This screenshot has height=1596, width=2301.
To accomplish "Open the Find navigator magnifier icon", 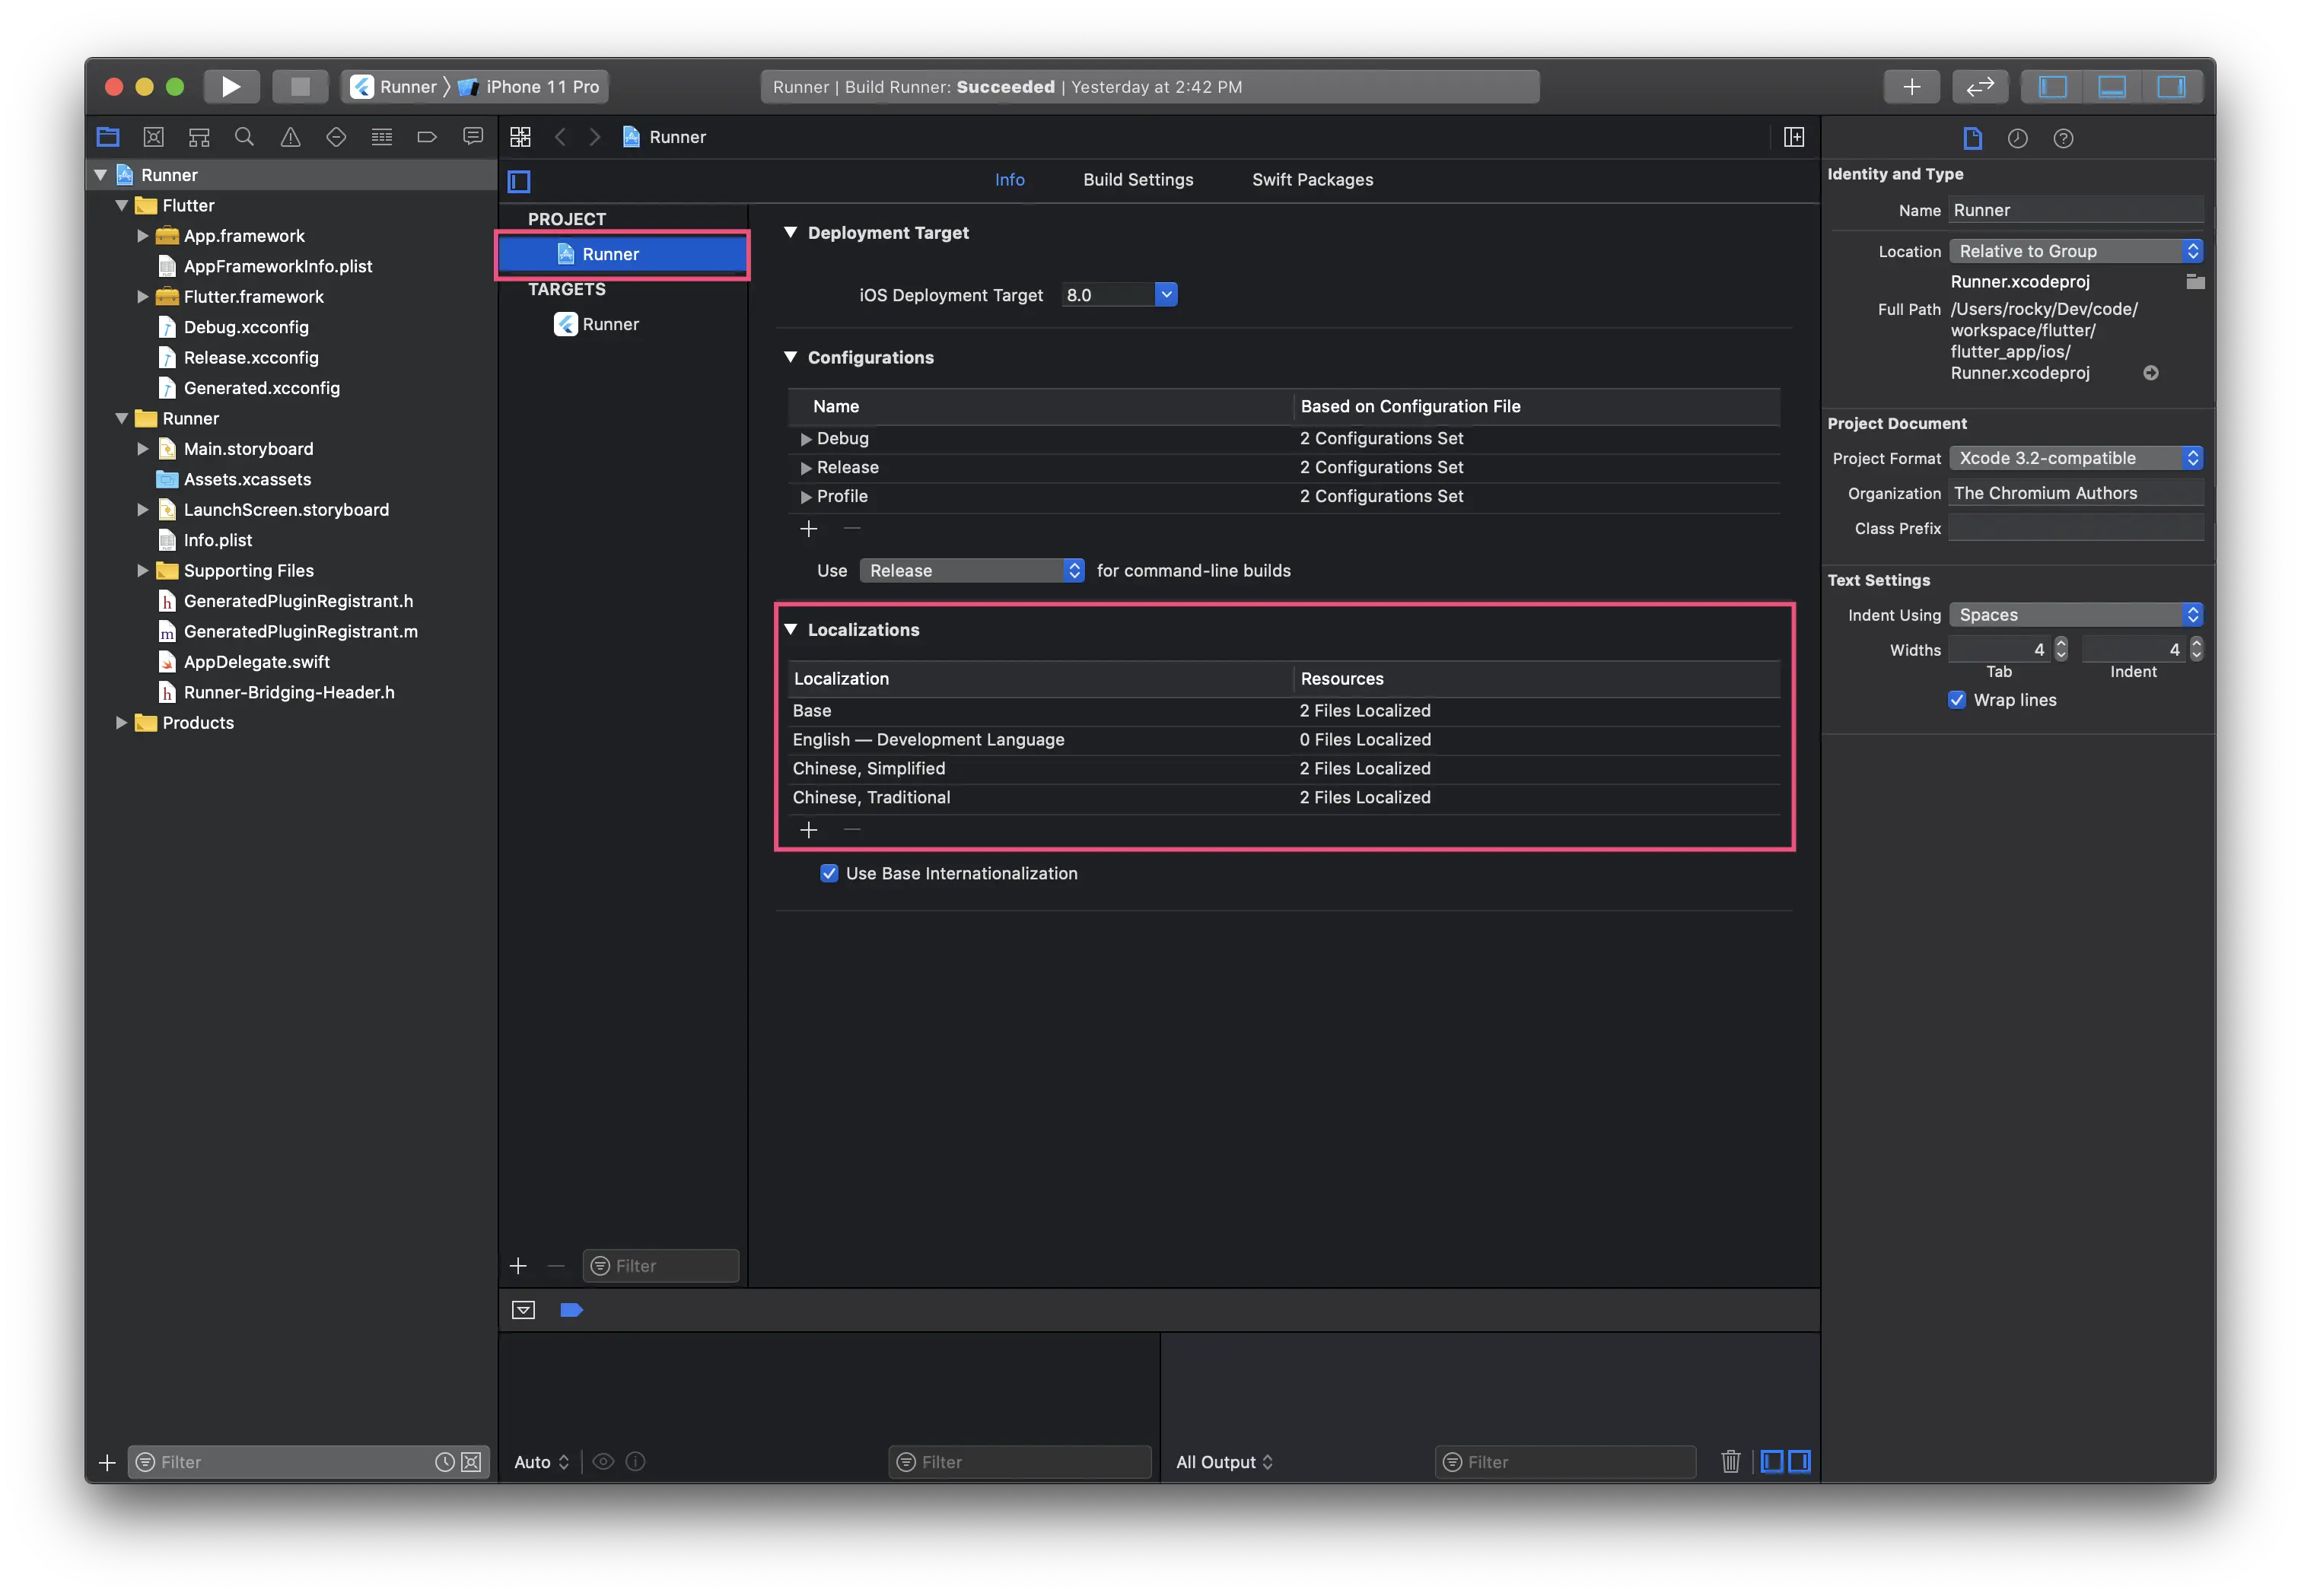I will (x=244, y=137).
